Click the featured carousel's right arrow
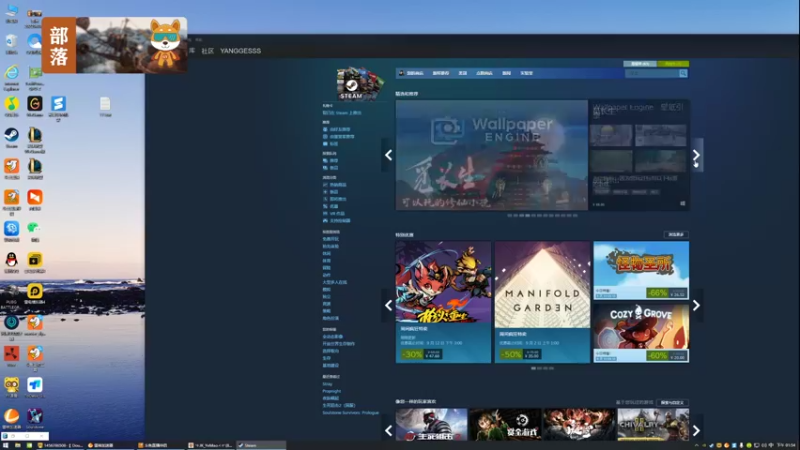The height and width of the screenshot is (450, 800). click(x=696, y=155)
